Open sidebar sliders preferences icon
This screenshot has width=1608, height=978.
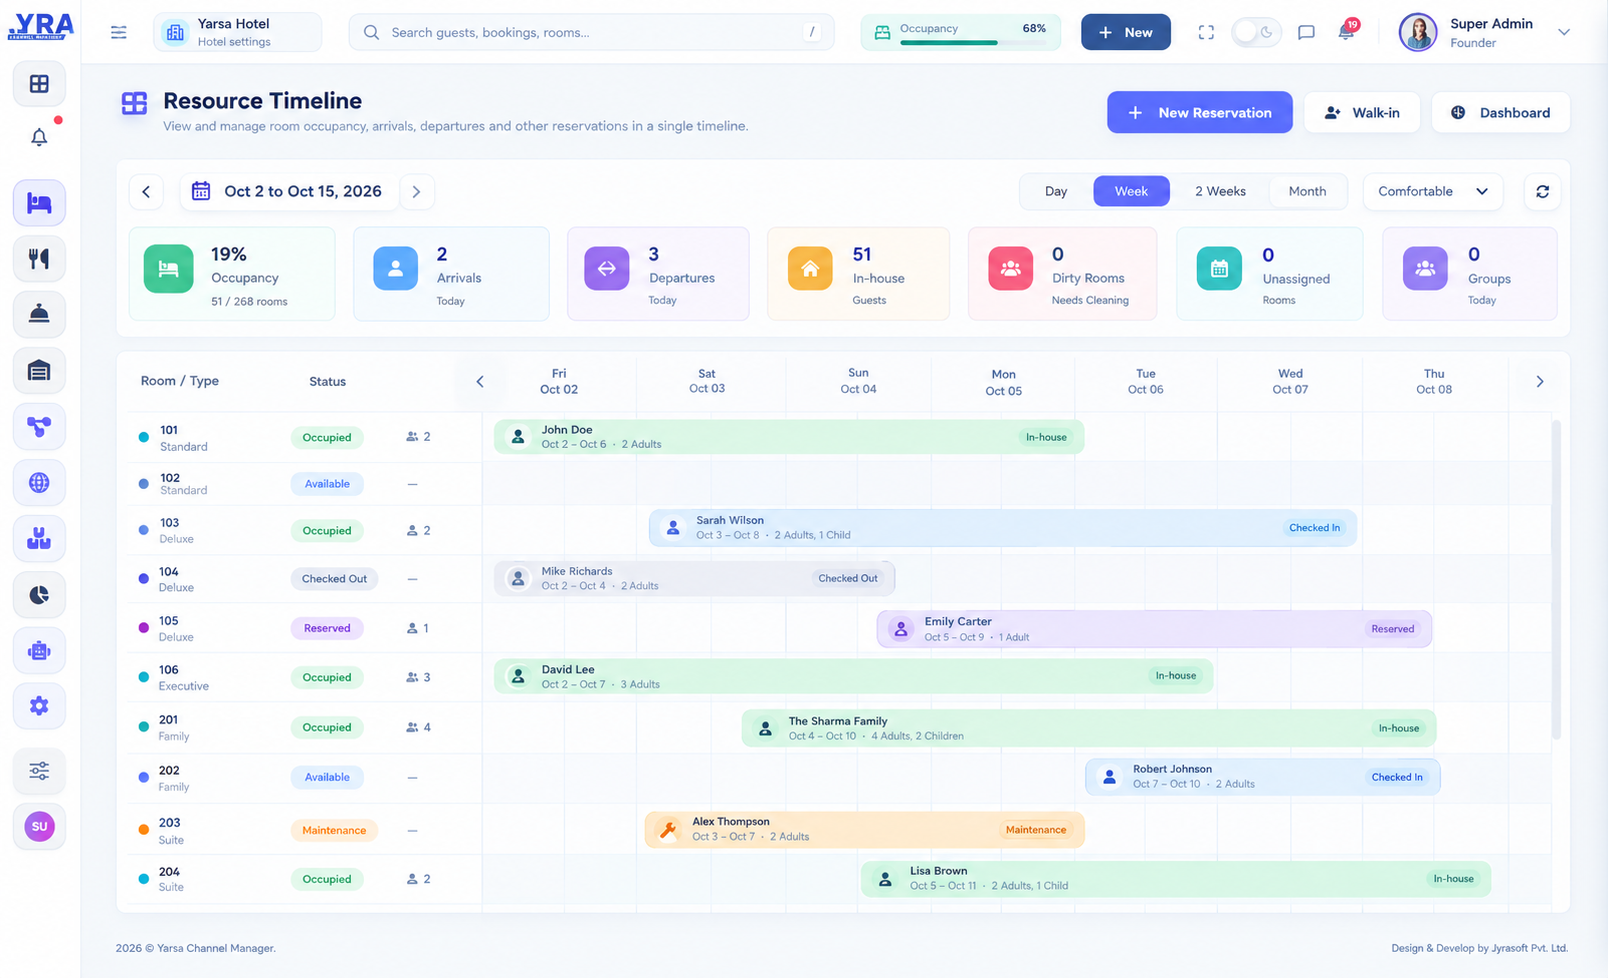coord(39,771)
